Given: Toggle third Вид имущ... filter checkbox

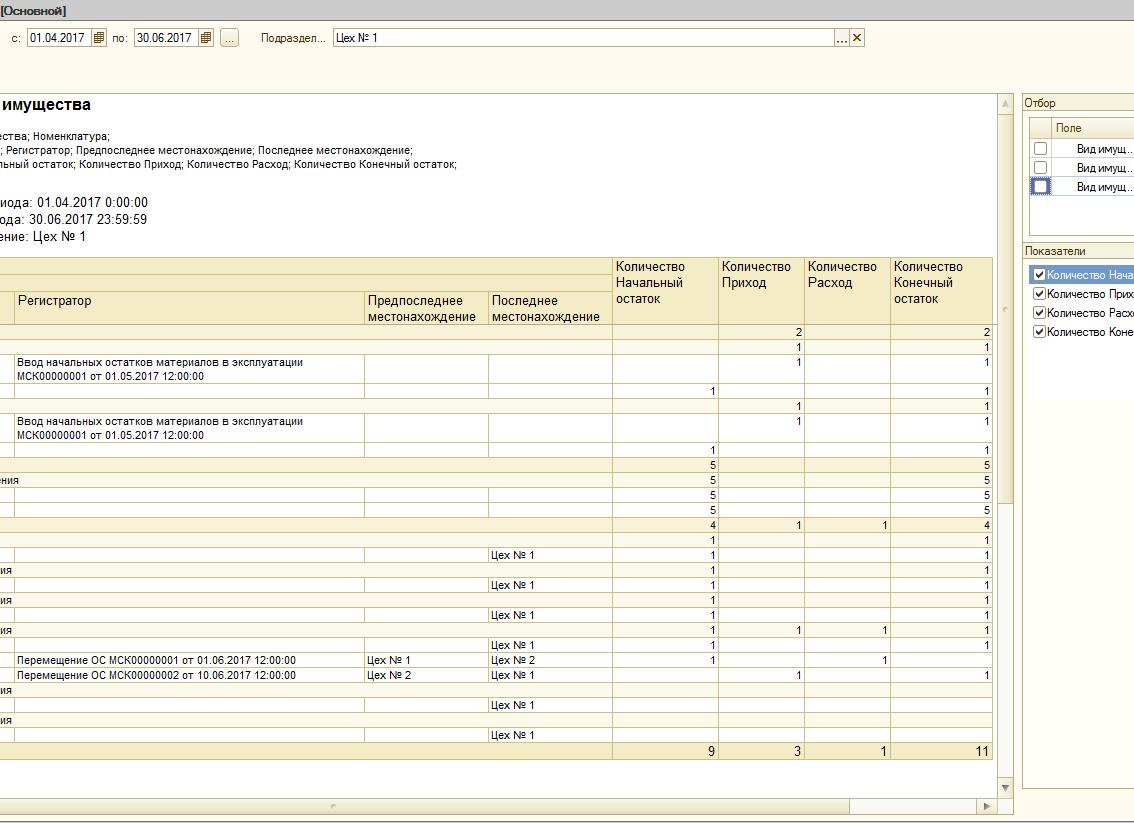Looking at the screenshot, I should [1041, 187].
